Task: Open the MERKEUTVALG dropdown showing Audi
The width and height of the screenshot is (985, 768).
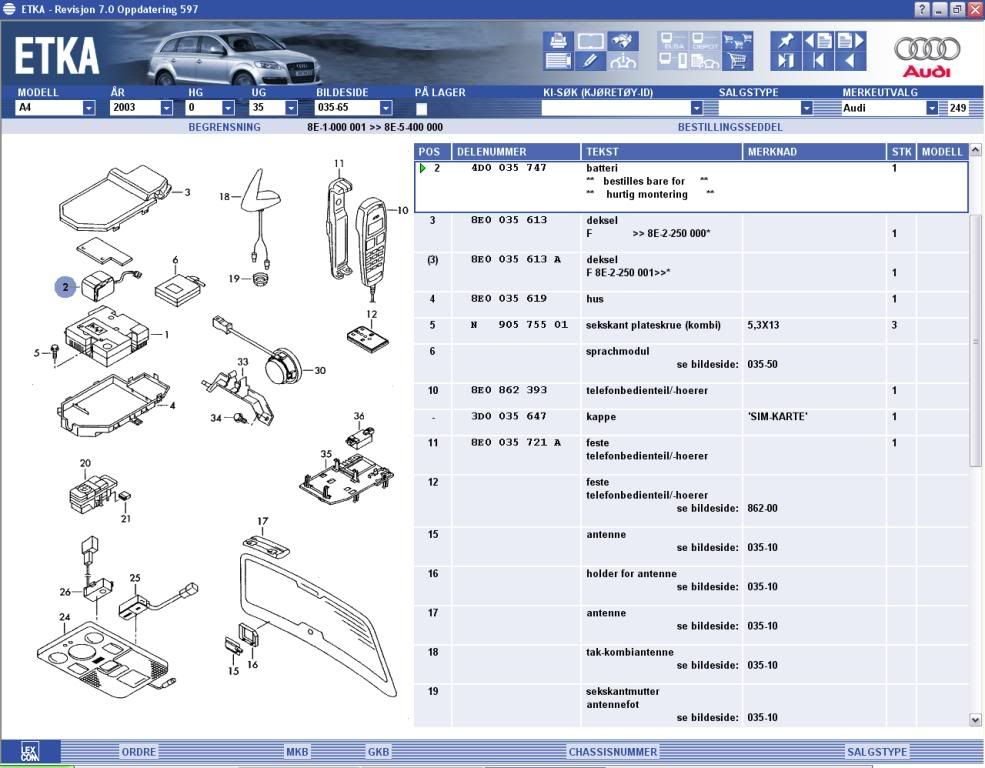Action: 932,108
